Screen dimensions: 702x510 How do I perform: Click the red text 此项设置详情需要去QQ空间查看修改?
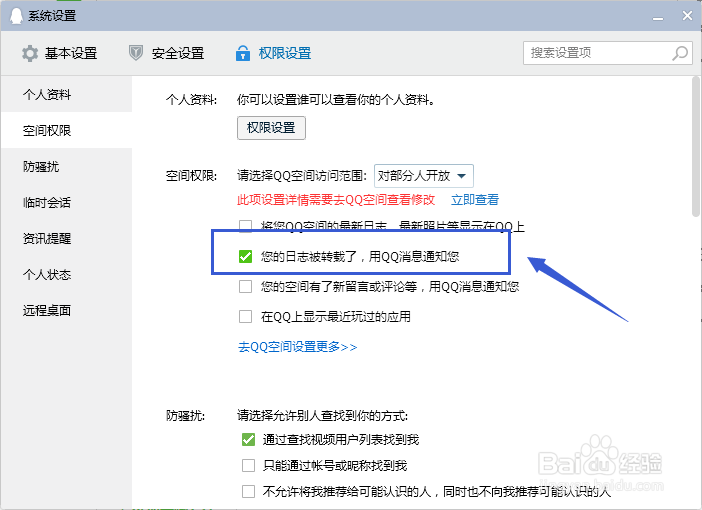click(336, 200)
